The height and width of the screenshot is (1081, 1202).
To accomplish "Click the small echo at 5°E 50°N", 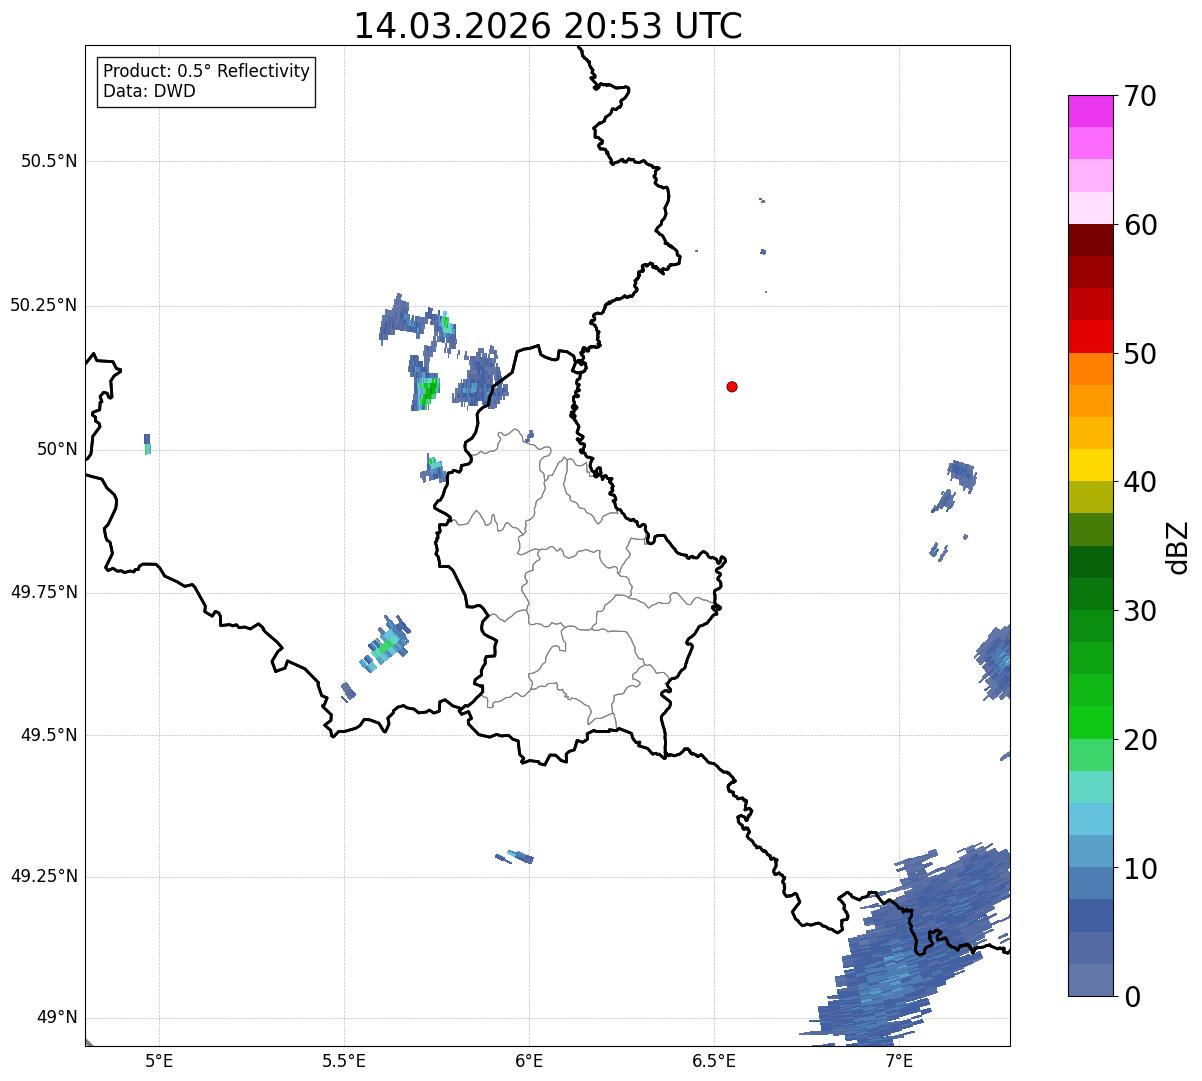I will tap(147, 444).
